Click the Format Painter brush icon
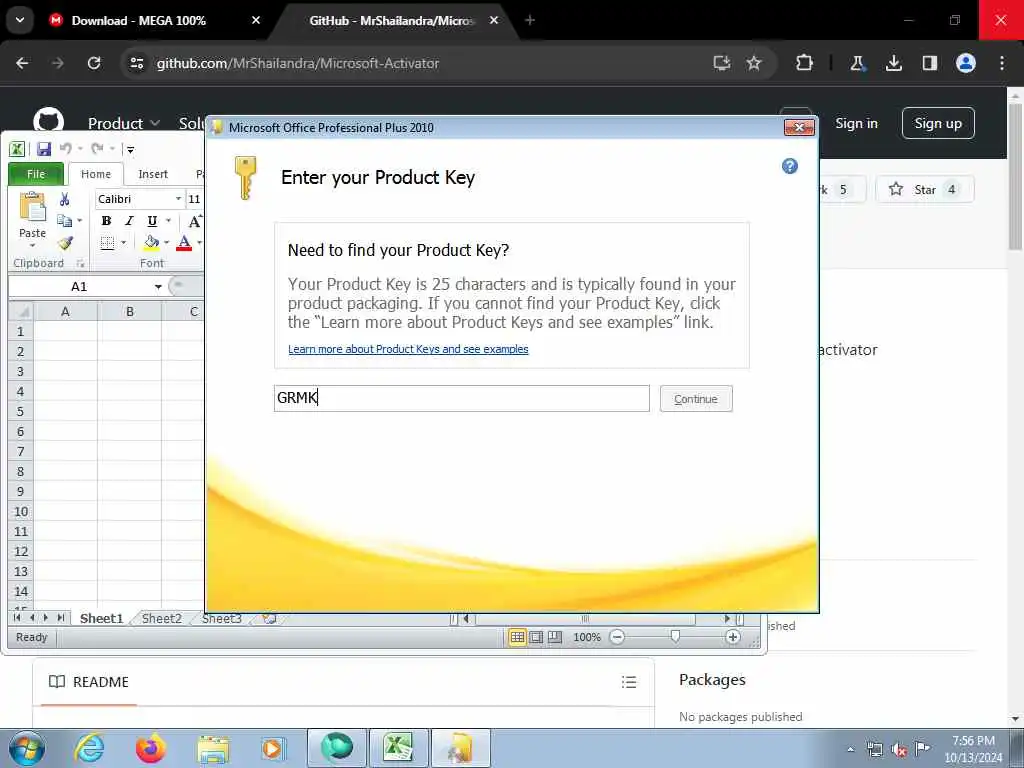This screenshot has width=1024, height=768. point(65,243)
